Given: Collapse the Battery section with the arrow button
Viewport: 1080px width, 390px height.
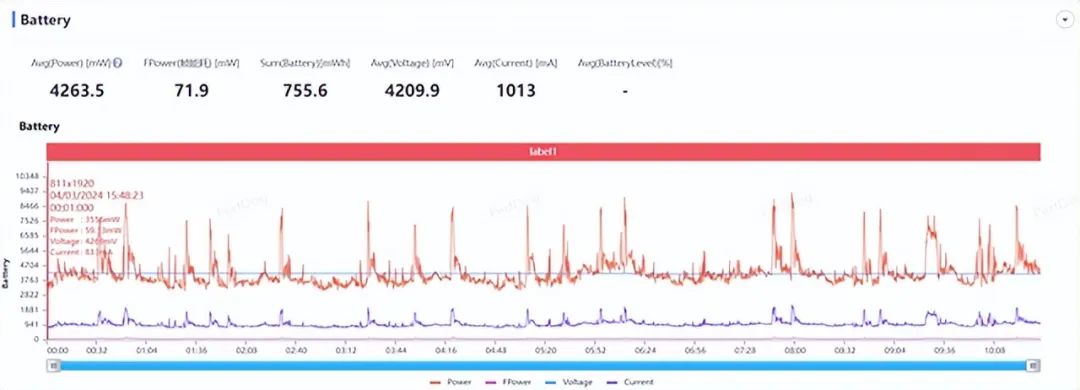Looking at the screenshot, I should coord(1064,20).
